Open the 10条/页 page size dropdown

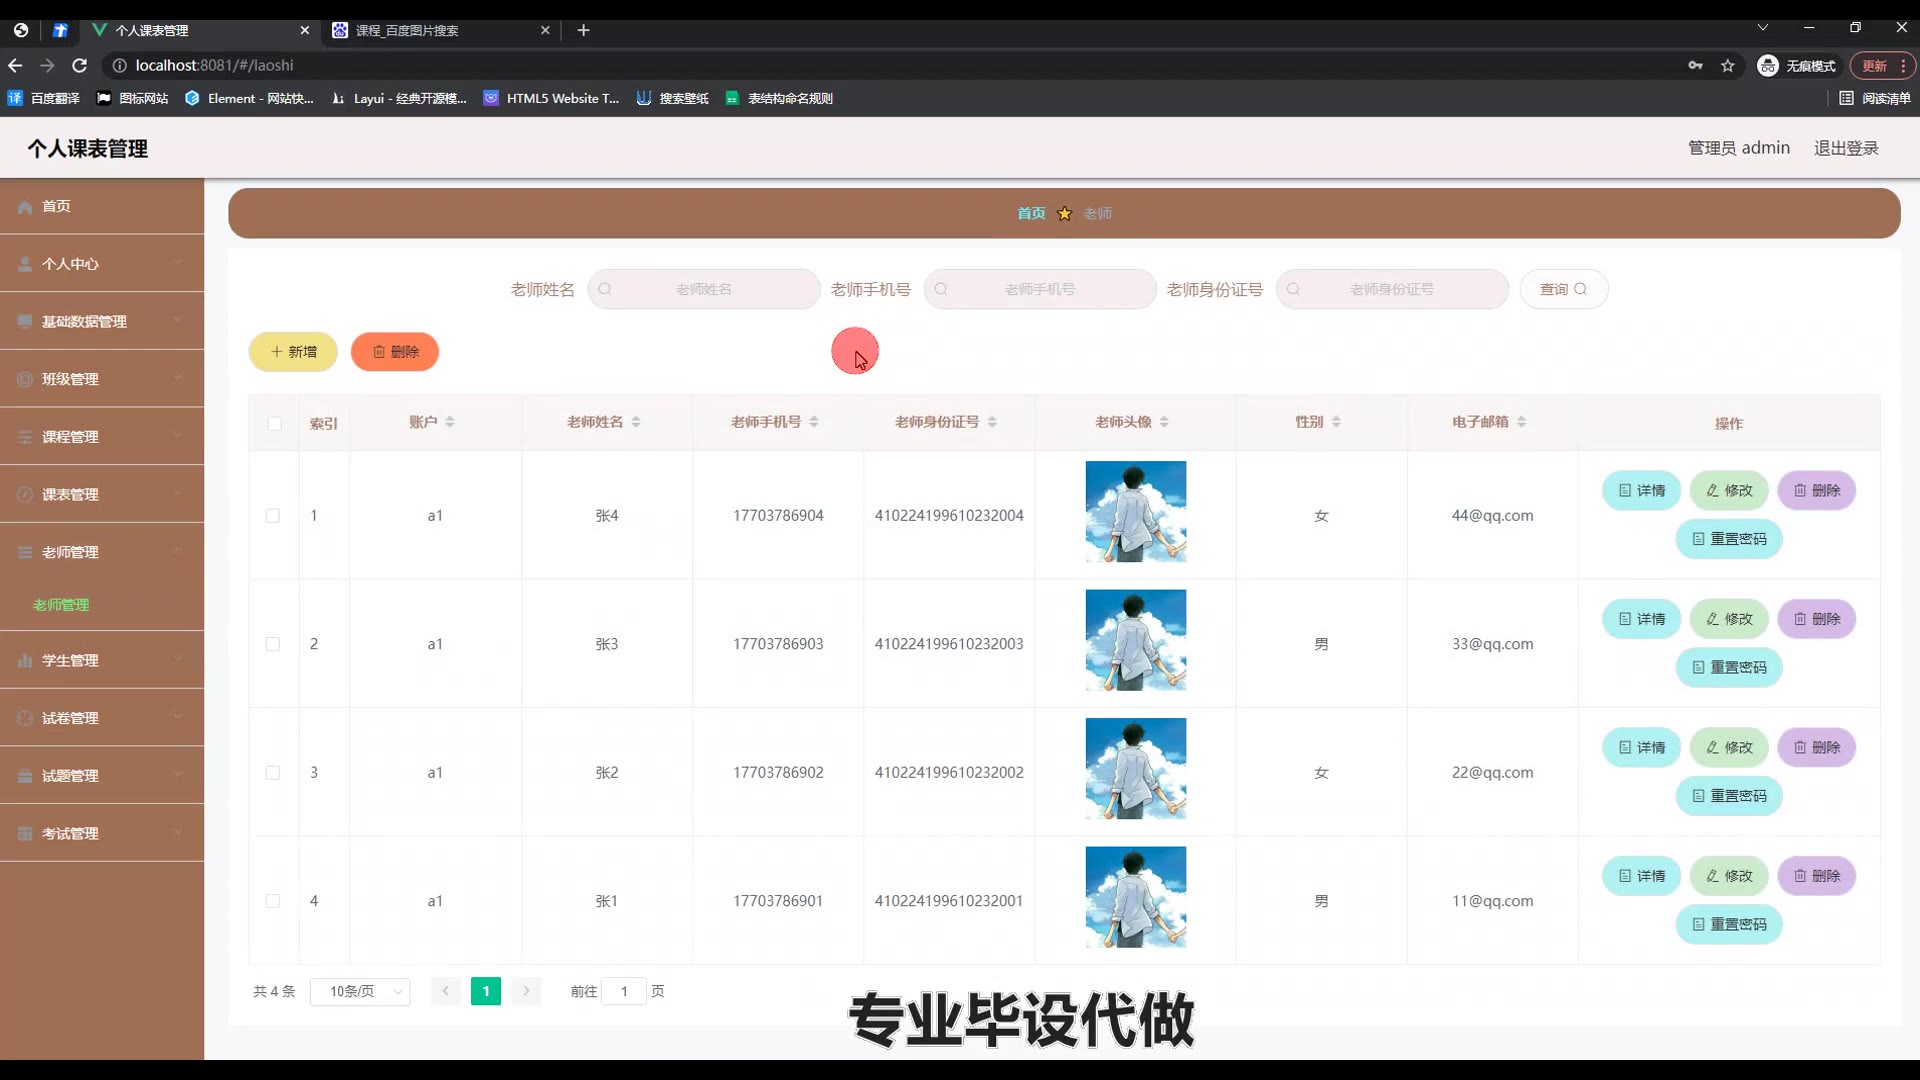pyautogui.click(x=360, y=991)
